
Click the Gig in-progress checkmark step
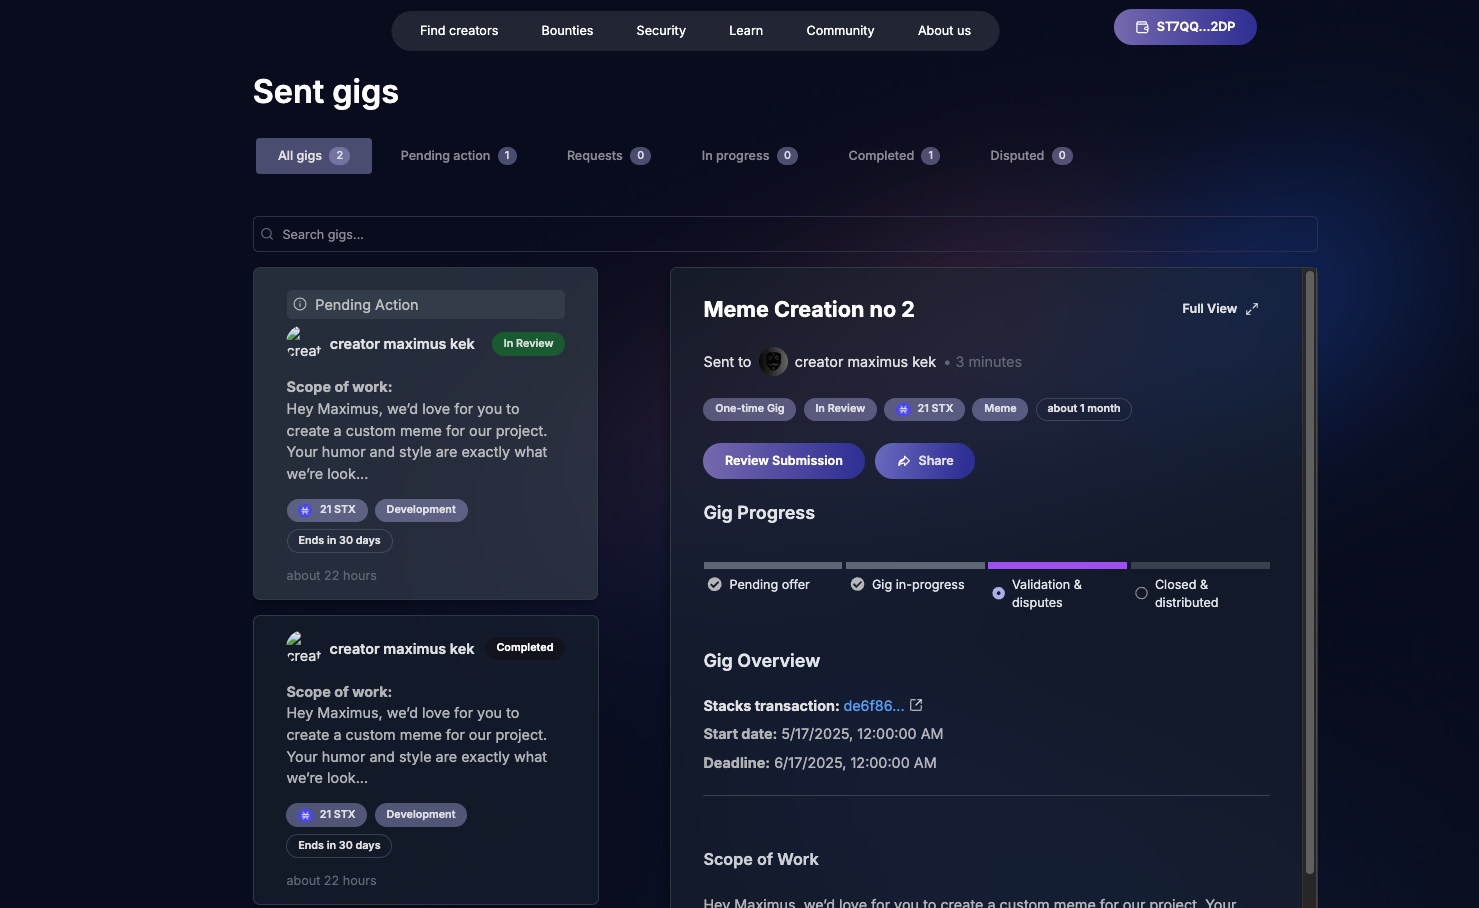click(x=857, y=585)
